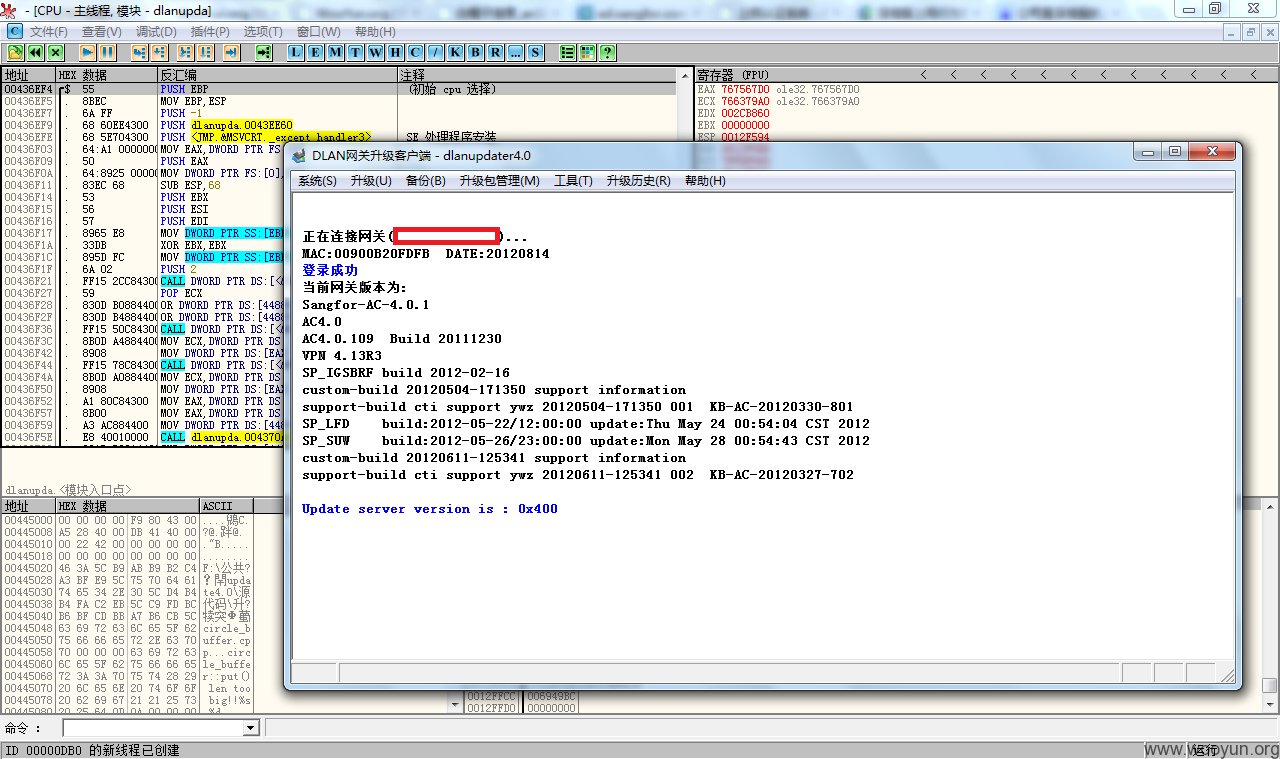Click the 反汇编 column header in disassembly pane

click(277, 75)
